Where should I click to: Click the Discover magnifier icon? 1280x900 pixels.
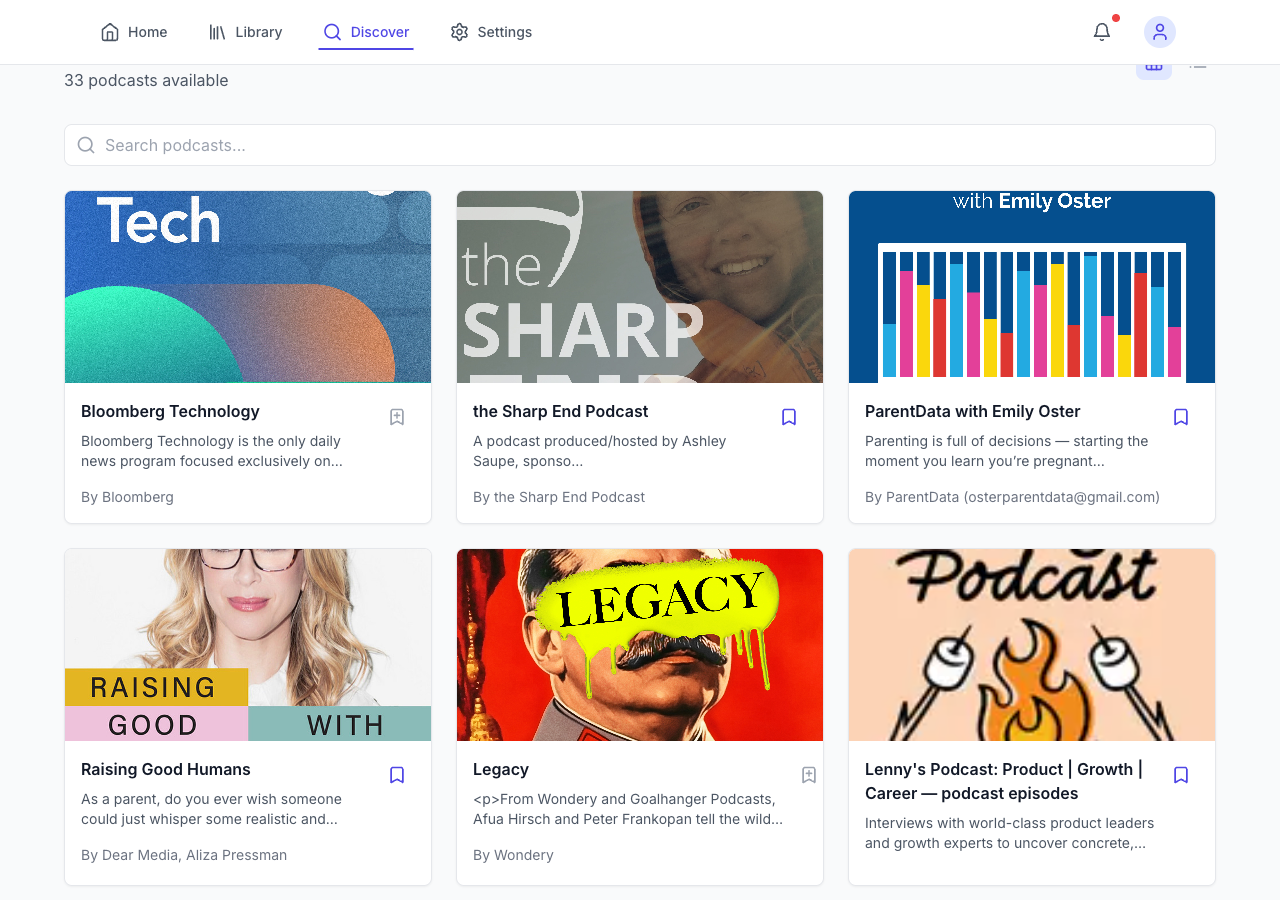(x=331, y=31)
